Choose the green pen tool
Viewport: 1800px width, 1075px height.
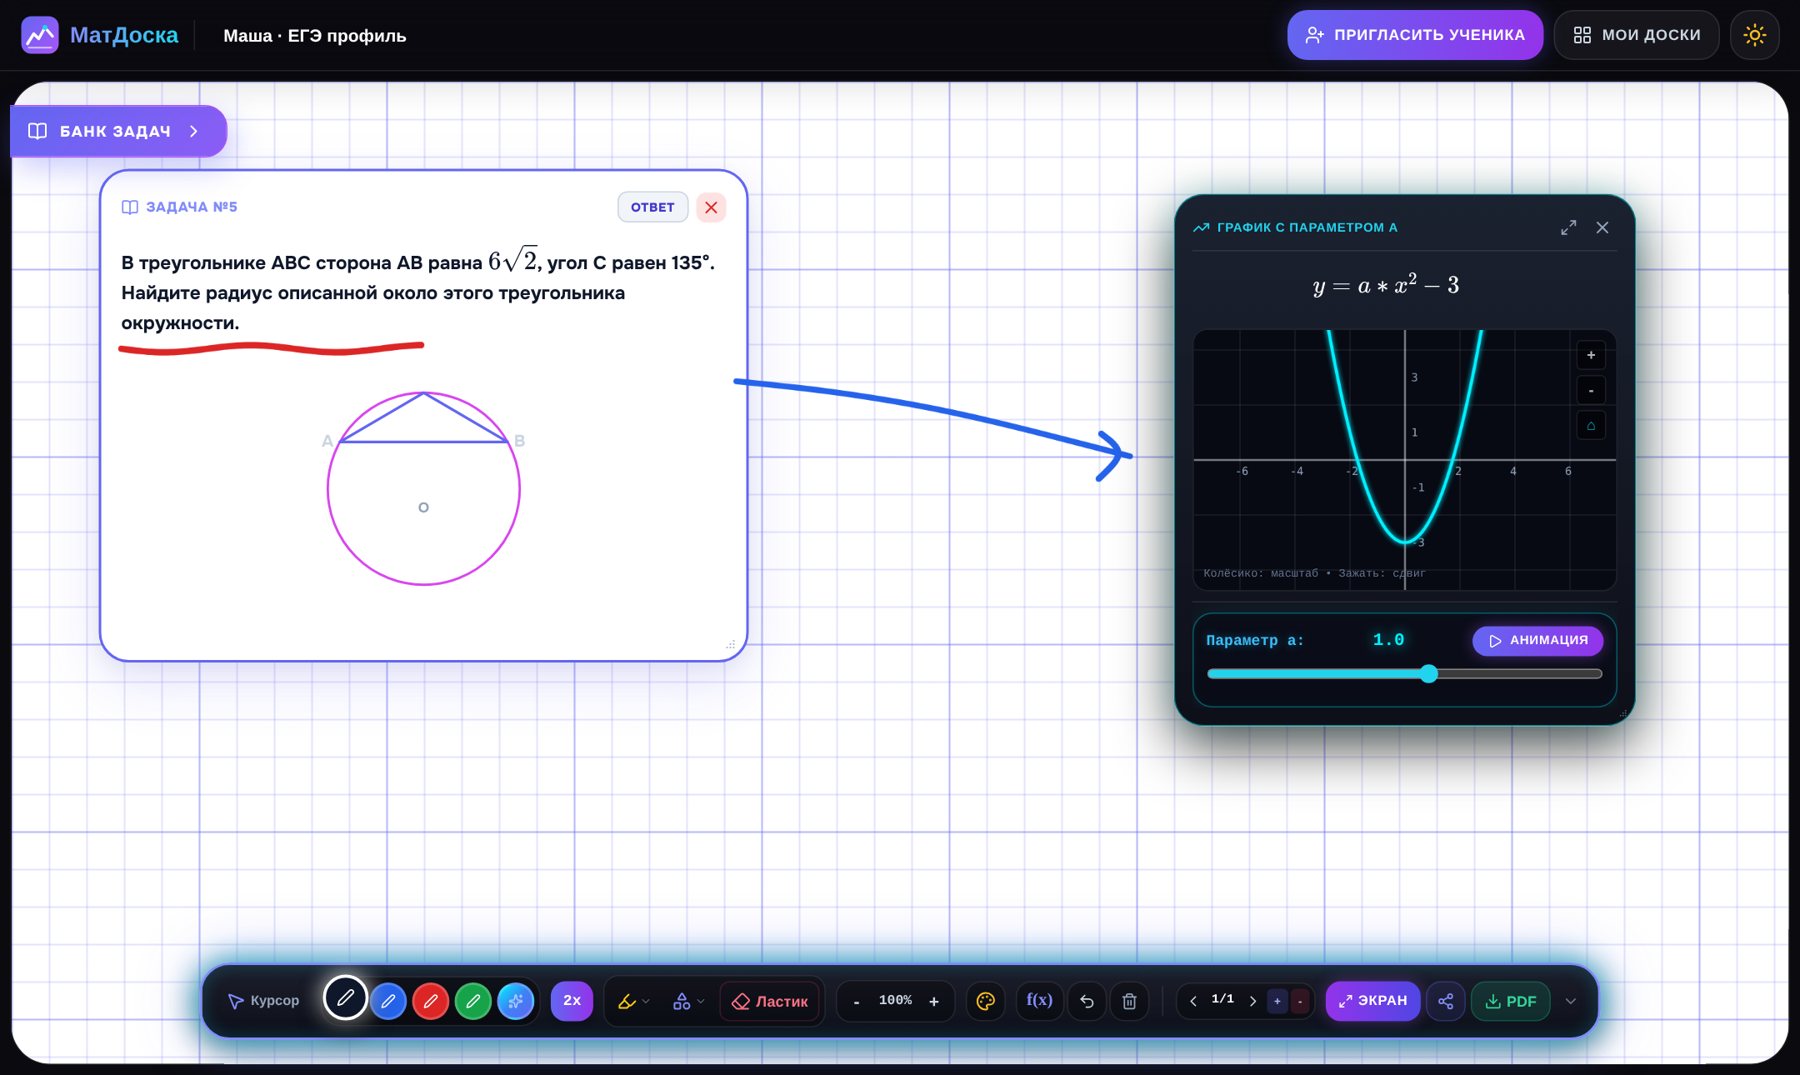[x=473, y=1001]
